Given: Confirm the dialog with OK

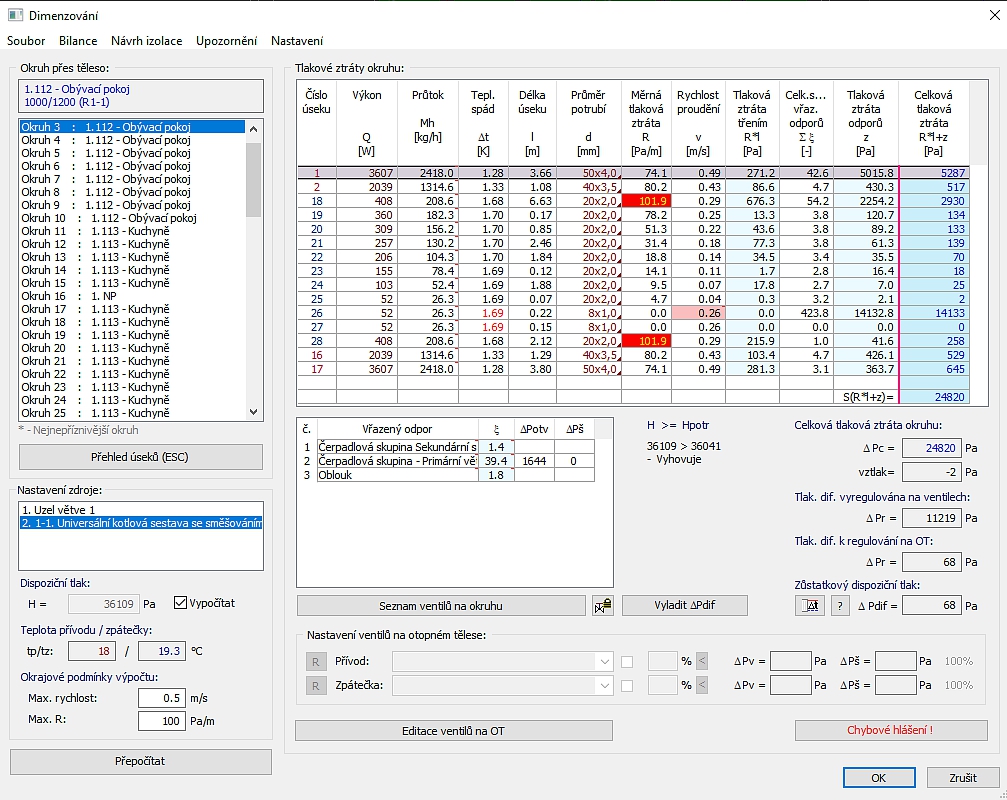Looking at the screenshot, I should pos(879,778).
